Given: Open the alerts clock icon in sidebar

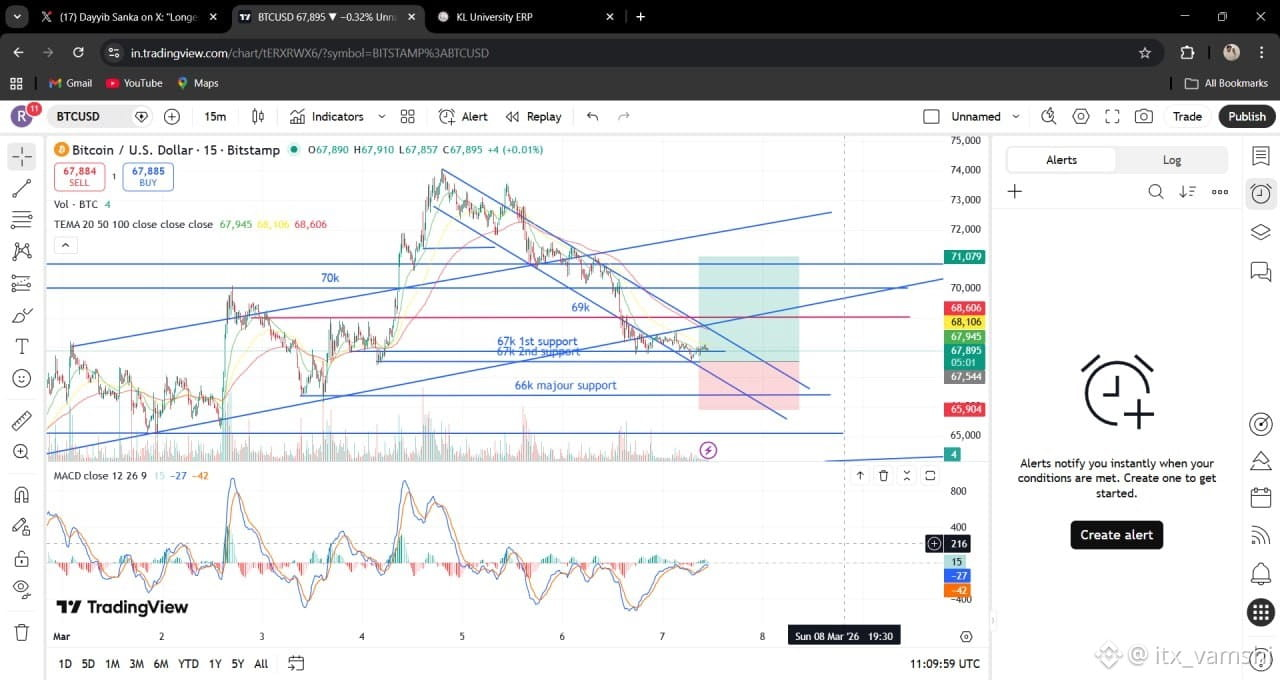Looking at the screenshot, I should coord(1261,194).
